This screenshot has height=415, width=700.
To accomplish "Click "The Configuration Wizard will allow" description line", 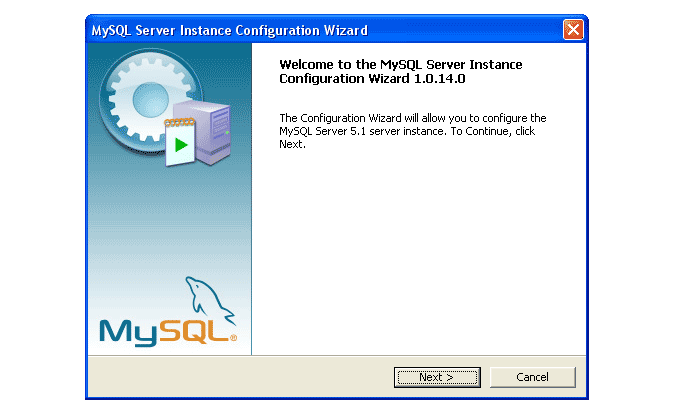I will (412, 118).
